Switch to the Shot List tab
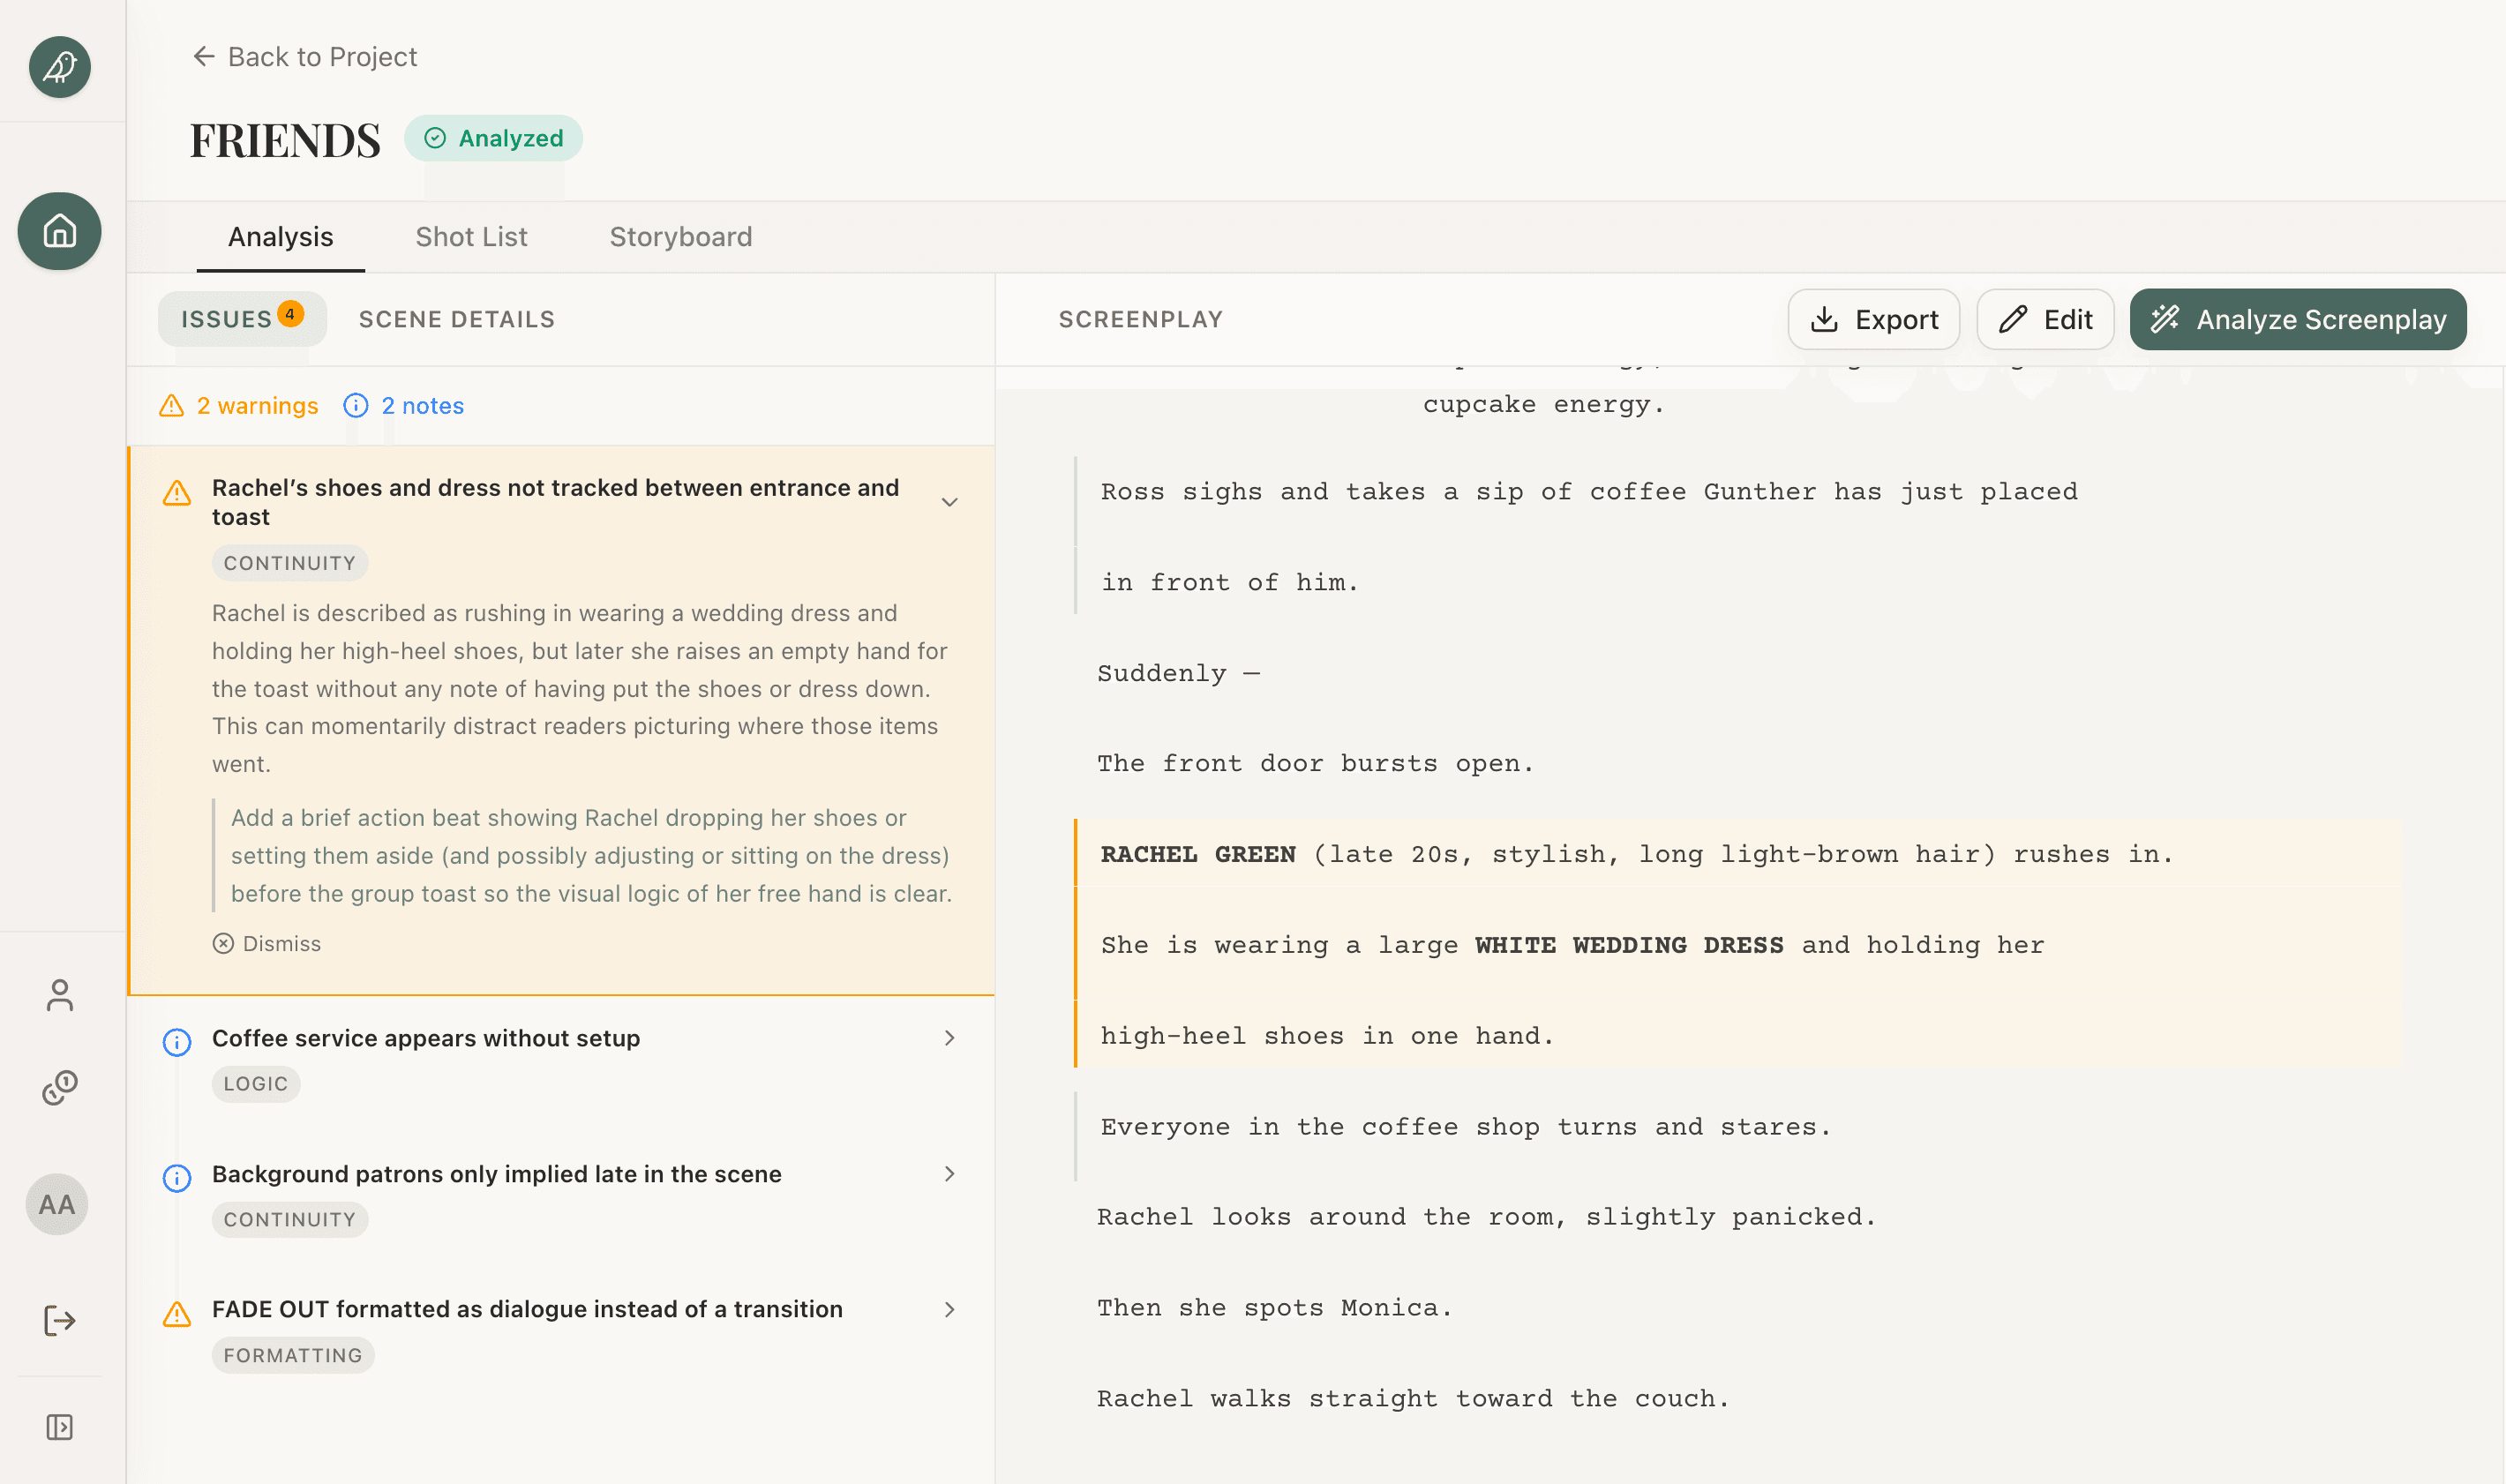Viewport: 2506px width, 1484px height. (471, 237)
